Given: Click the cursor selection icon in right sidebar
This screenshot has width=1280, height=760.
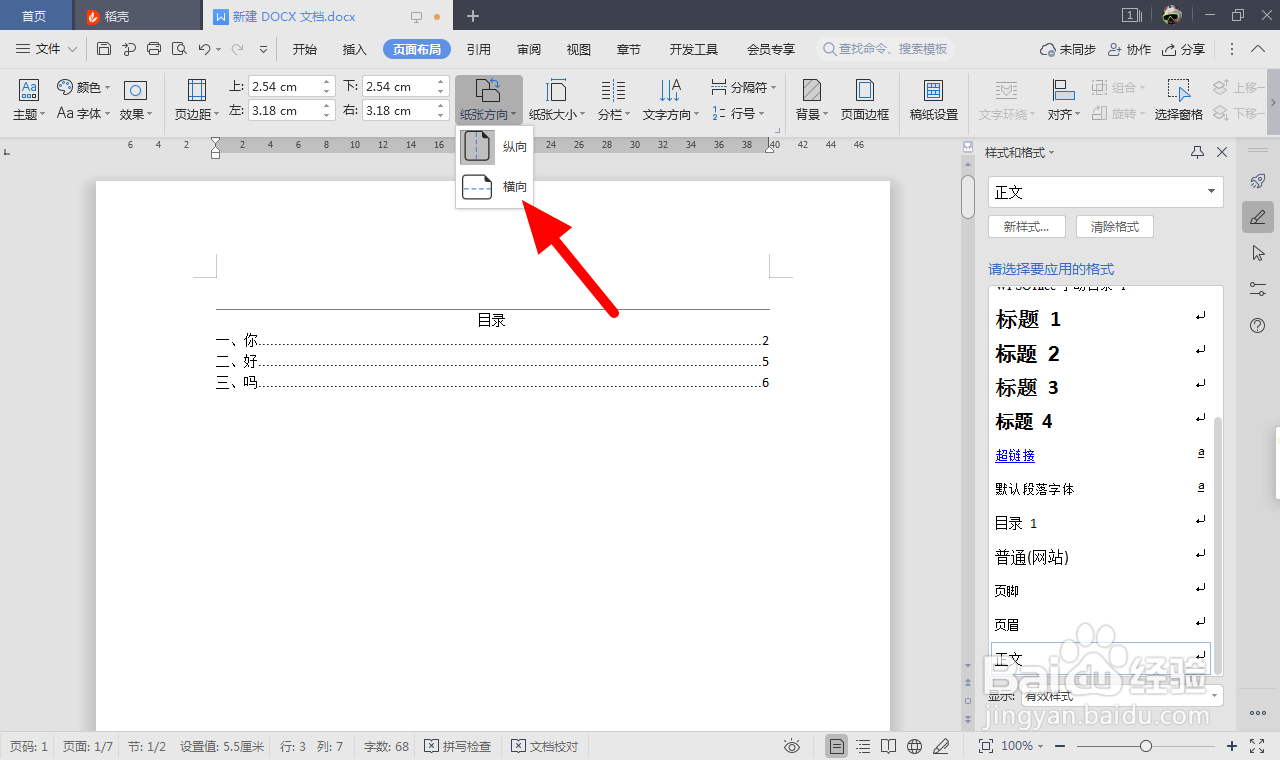Looking at the screenshot, I should click(x=1258, y=253).
